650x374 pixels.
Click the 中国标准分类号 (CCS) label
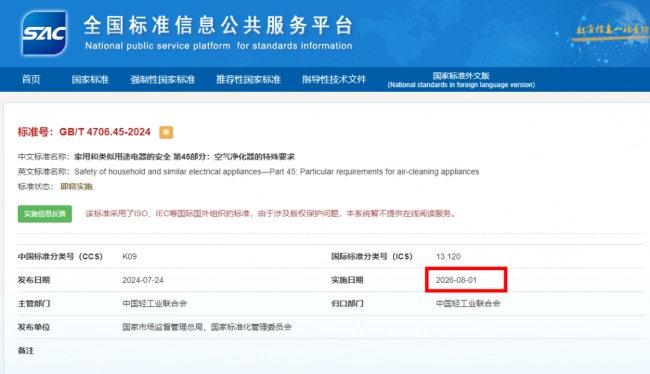click(60, 257)
